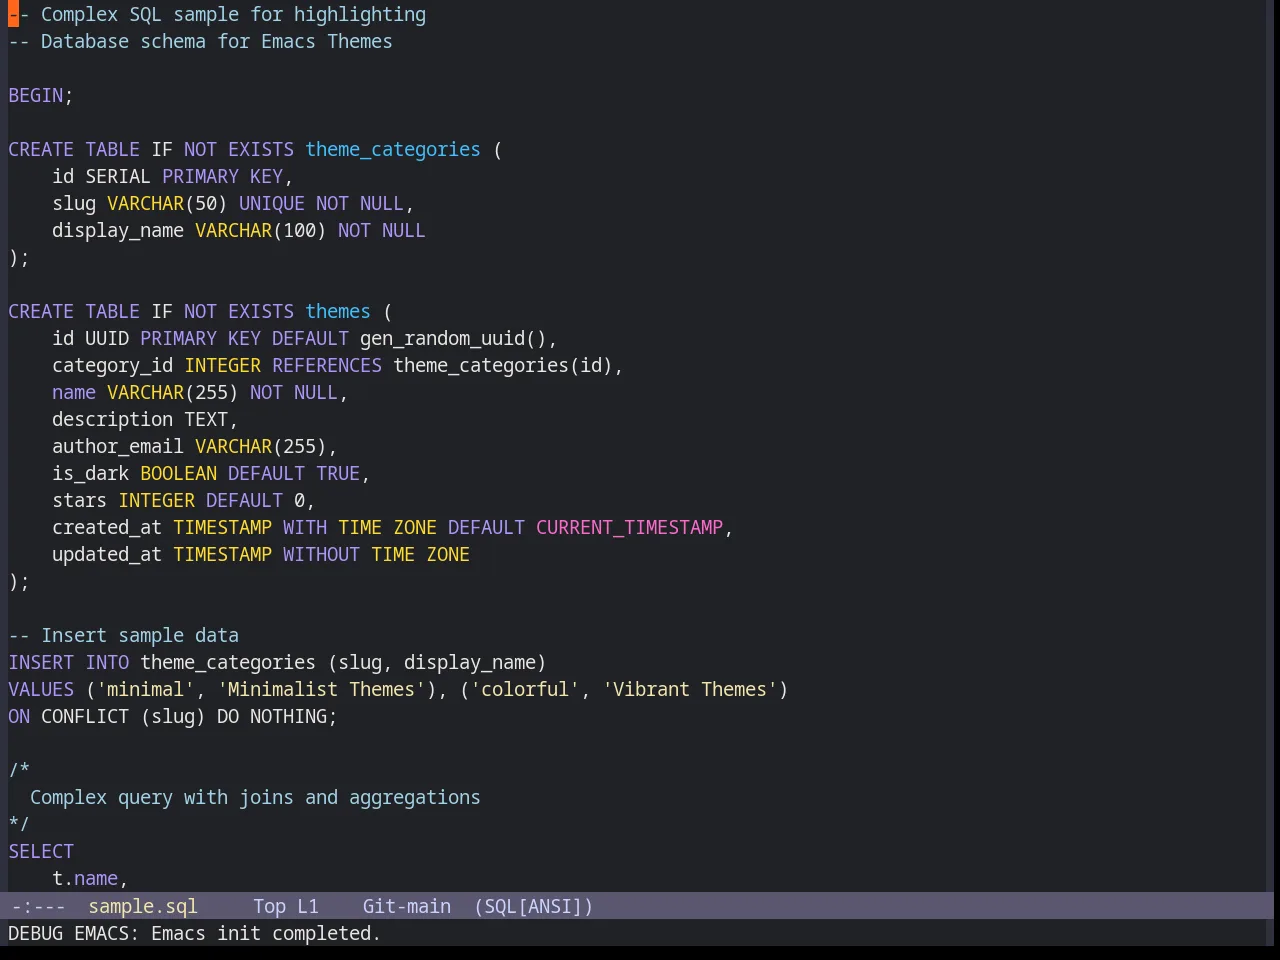Click the -:--- buffer status indicator
1280x960 pixels.
tap(38, 906)
